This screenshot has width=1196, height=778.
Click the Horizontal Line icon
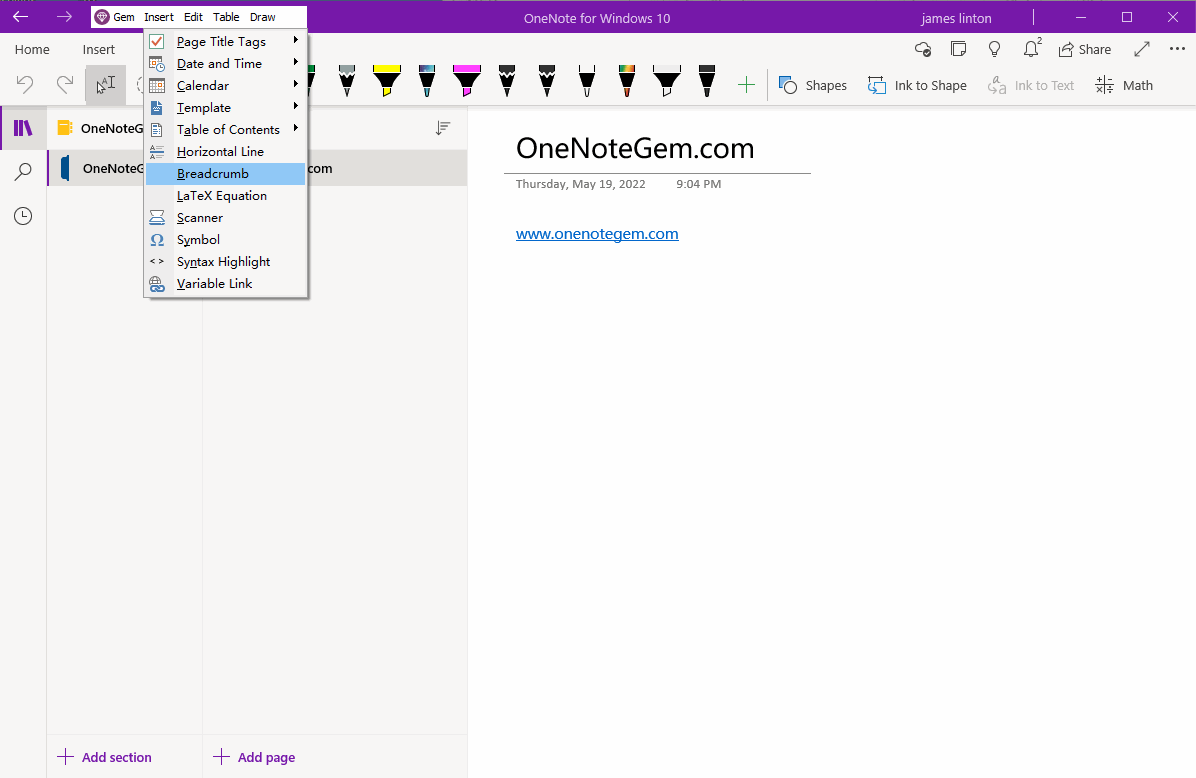point(157,152)
